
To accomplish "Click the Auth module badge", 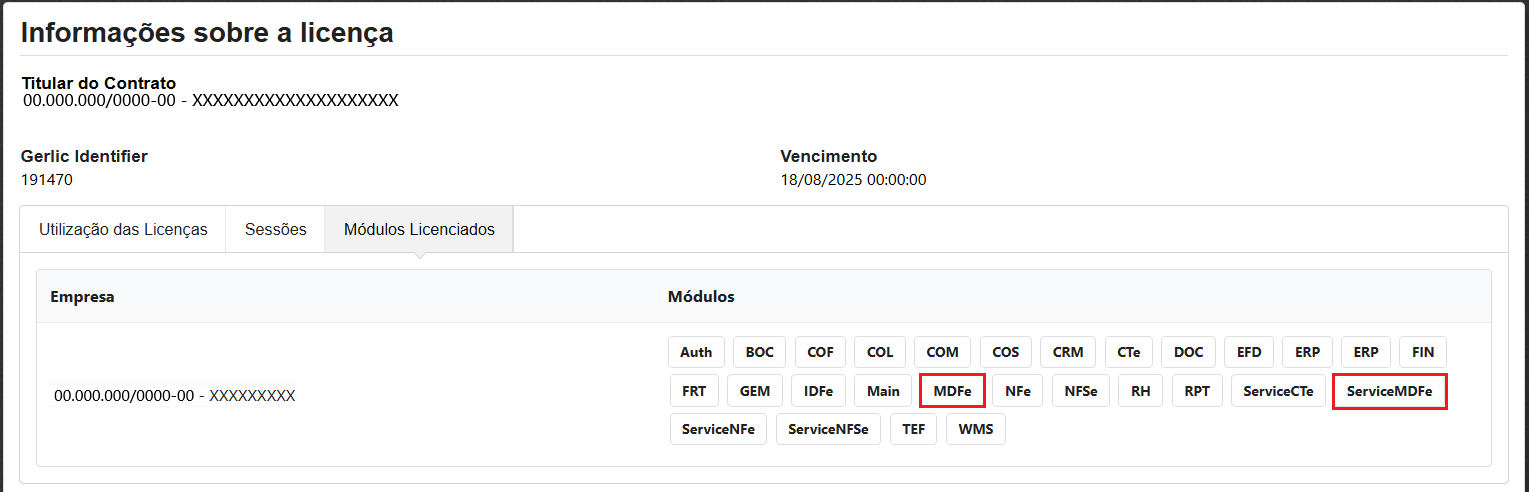I will pos(696,352).
